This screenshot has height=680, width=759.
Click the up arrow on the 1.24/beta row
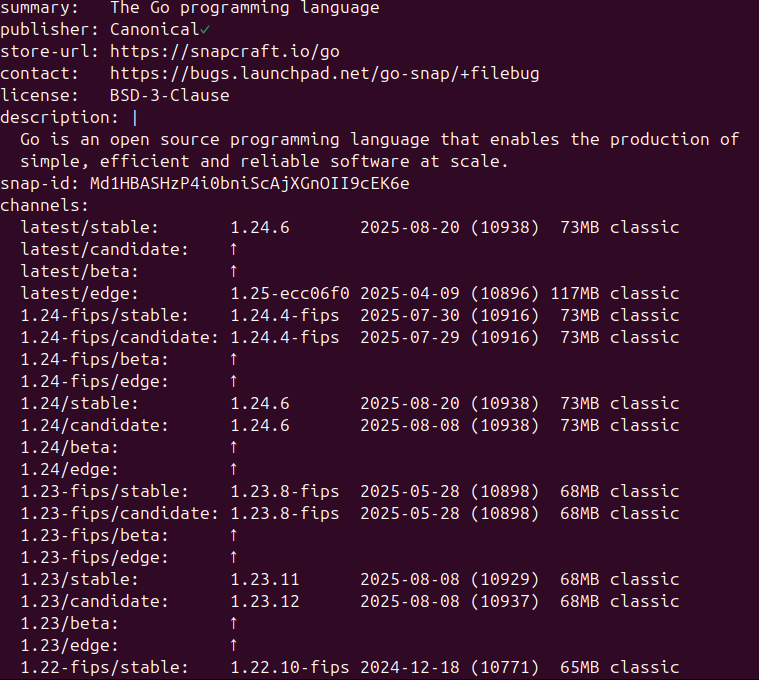pyautogui.click(x=234, y=447)
